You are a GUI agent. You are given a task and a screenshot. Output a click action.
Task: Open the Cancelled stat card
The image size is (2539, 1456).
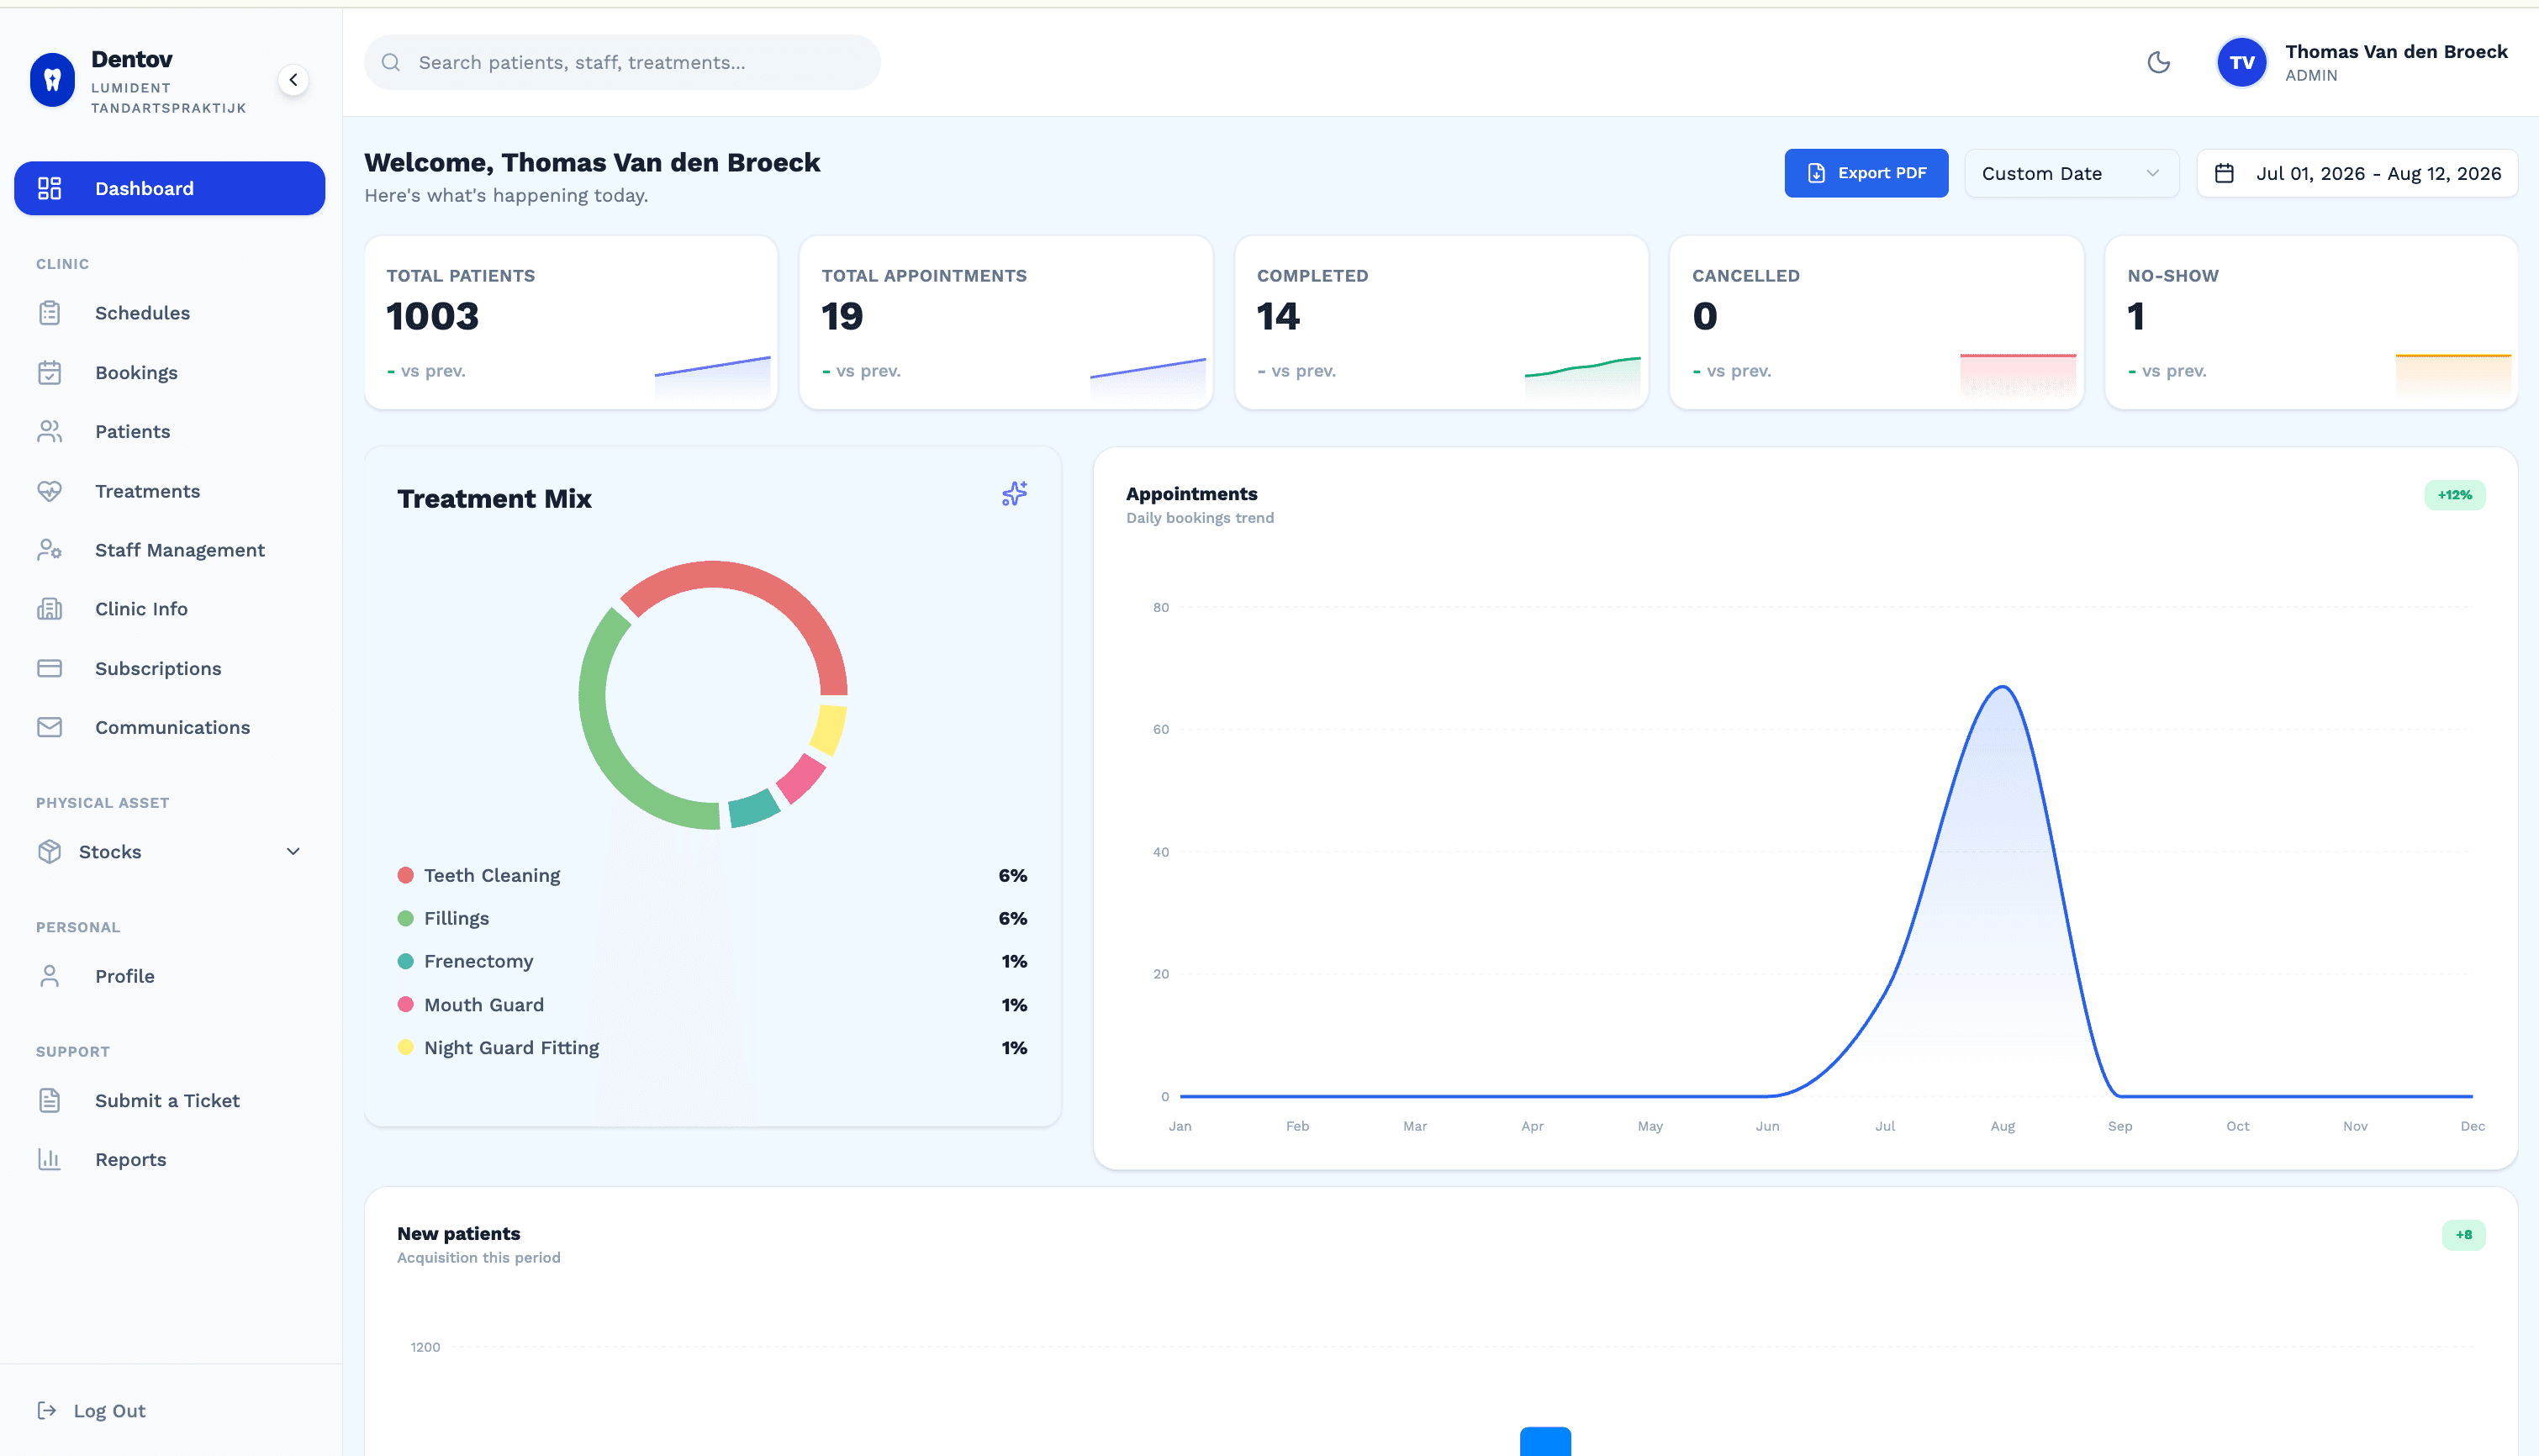pyautogui.click(x=1876, y=322)
